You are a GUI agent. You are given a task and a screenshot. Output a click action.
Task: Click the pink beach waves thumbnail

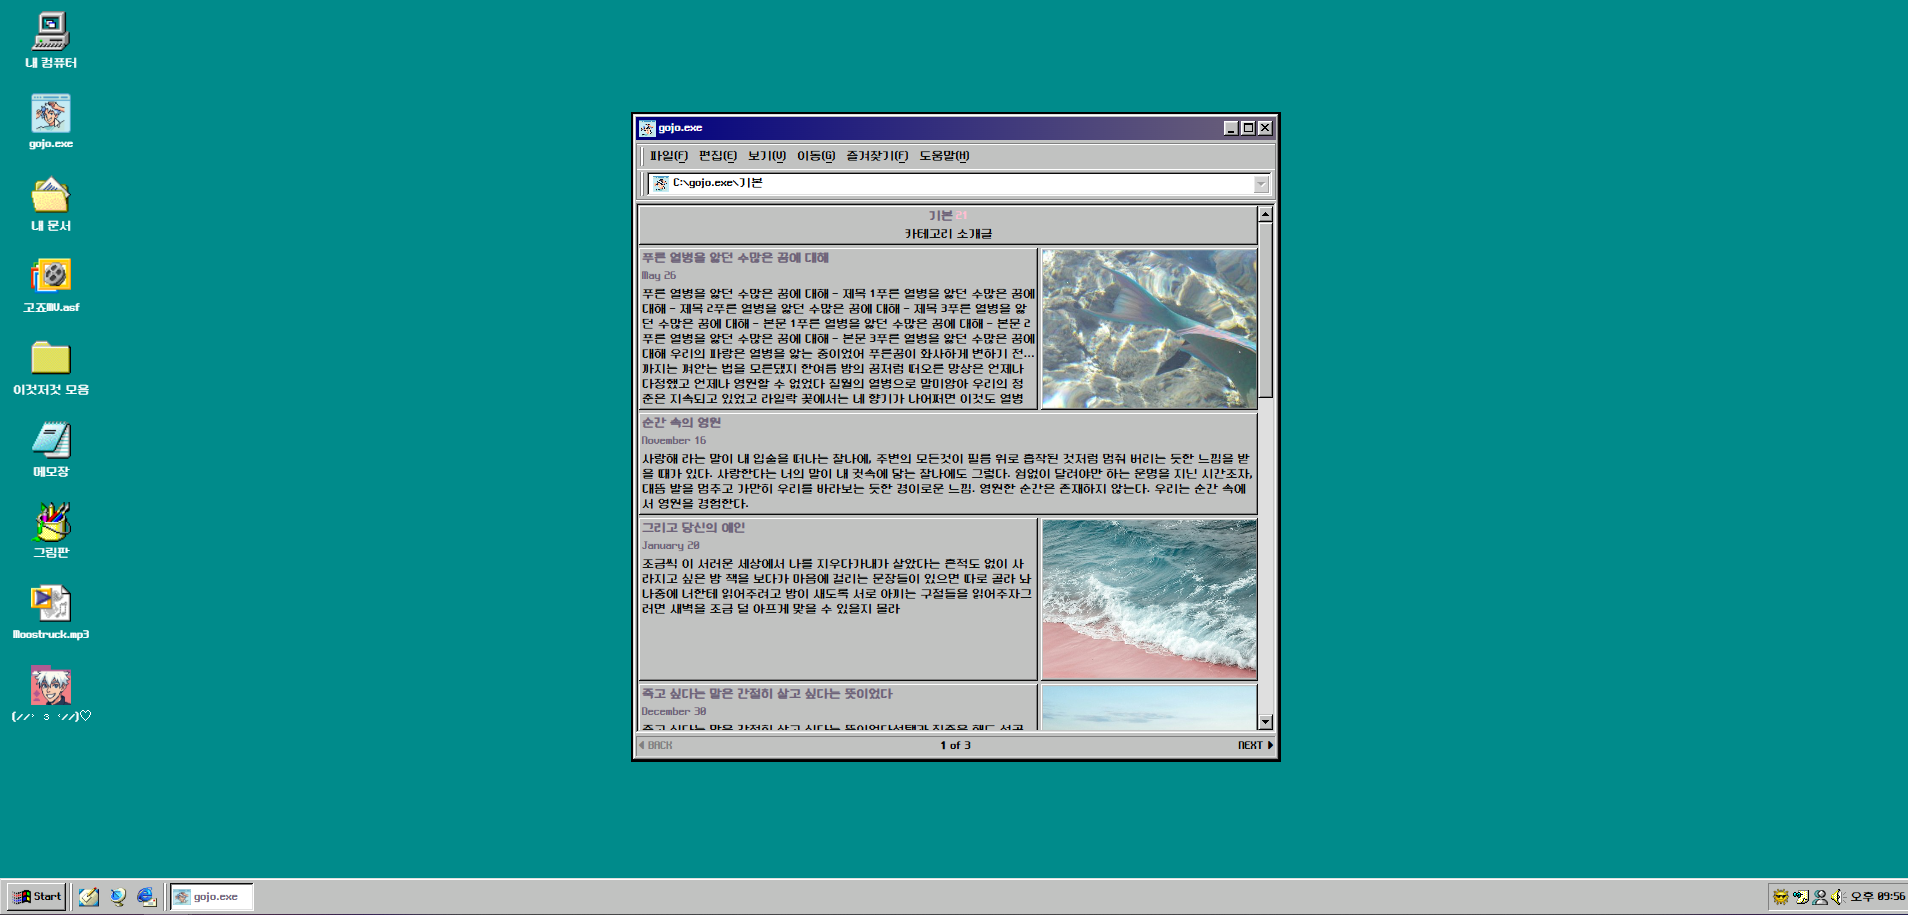pos(1149,599)
